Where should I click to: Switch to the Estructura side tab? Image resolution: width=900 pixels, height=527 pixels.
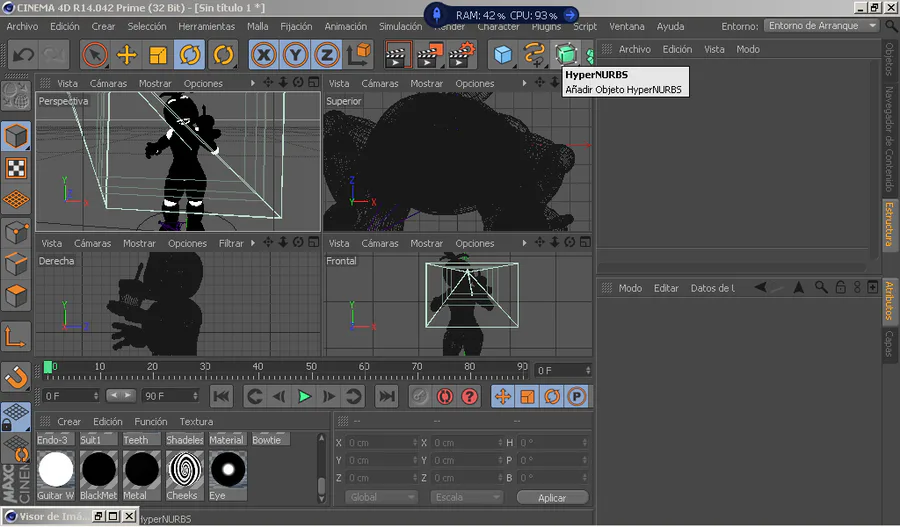coord(888,223)
